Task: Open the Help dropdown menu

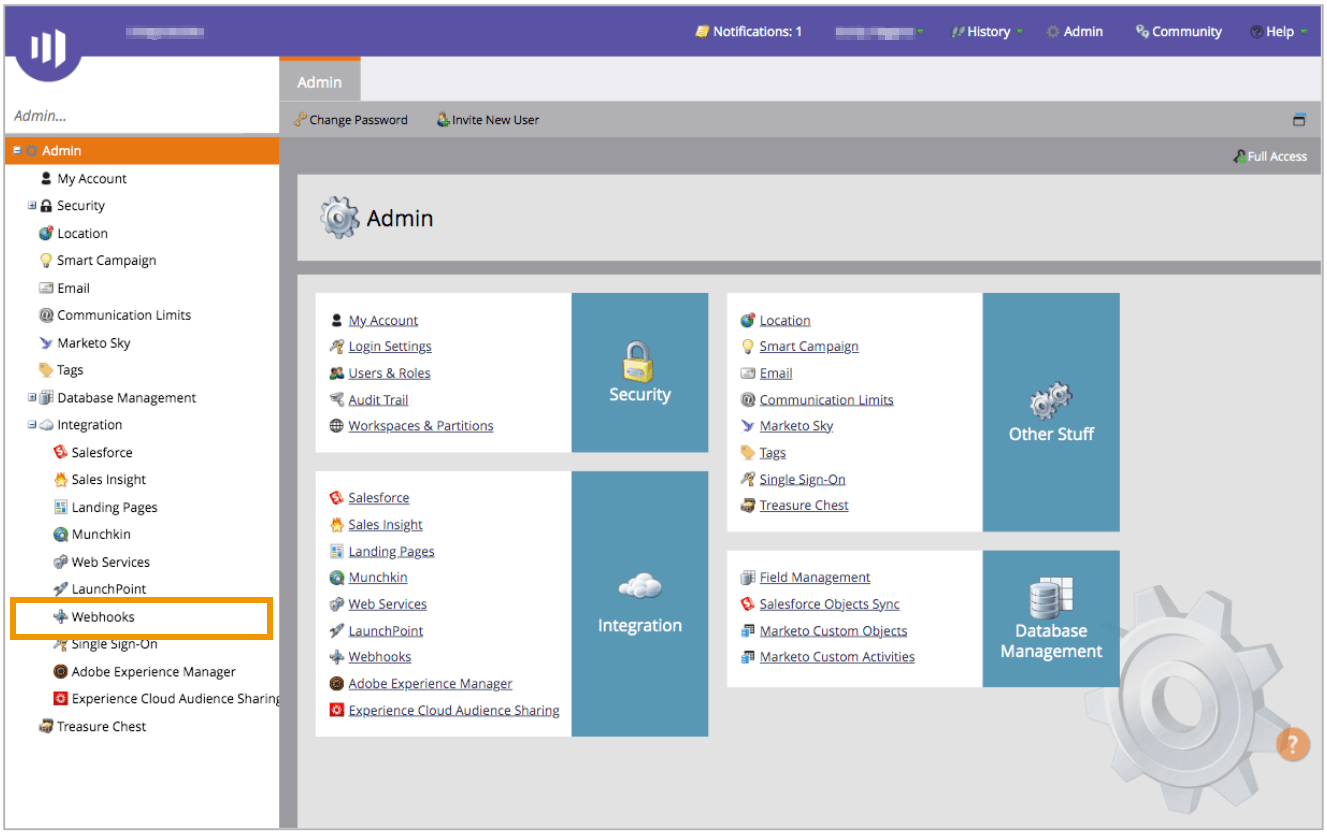Action: [x=1279, y=32]
